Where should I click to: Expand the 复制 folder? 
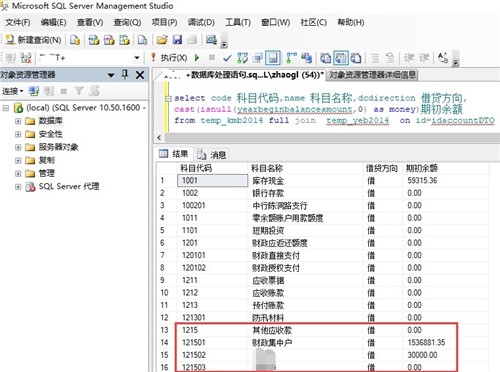[x=18, y=160]
